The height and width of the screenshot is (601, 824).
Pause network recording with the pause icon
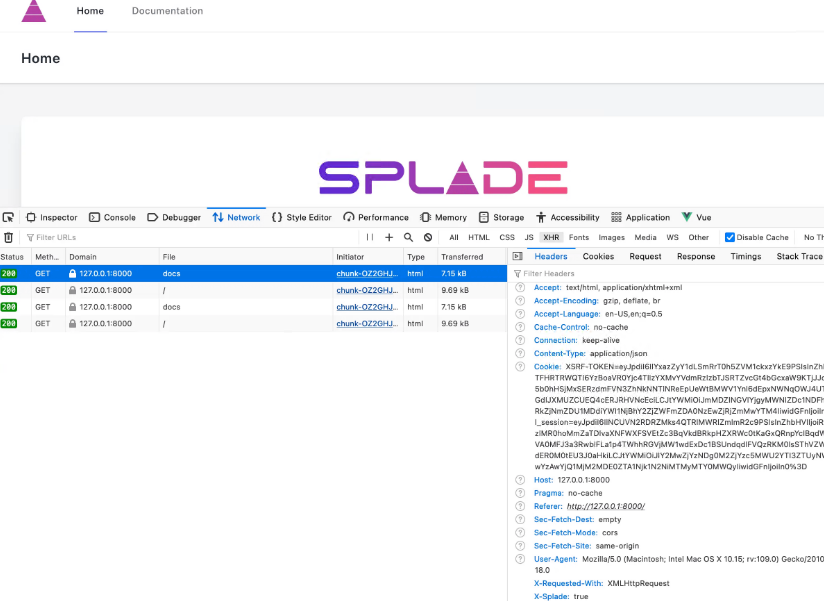click(x=370, y=237)
